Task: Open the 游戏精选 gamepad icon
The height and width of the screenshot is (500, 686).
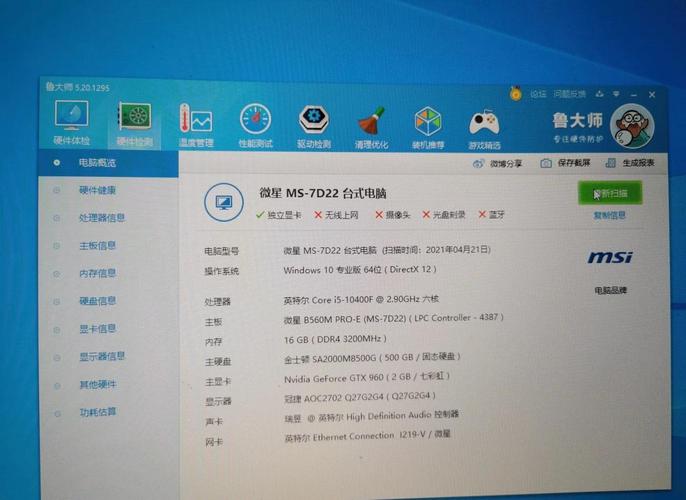Action: [484, 129]
